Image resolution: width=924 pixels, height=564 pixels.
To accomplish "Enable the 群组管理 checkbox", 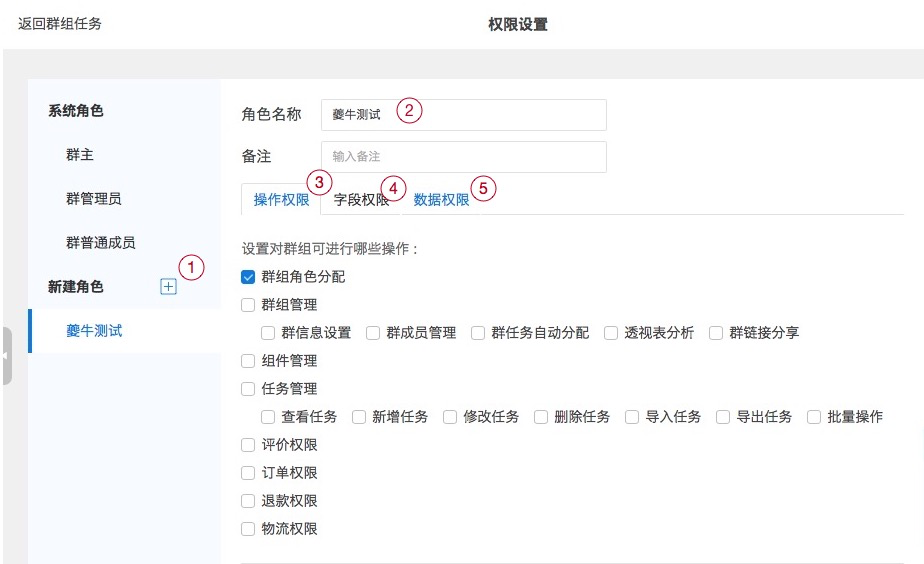I will coord(249,305).
